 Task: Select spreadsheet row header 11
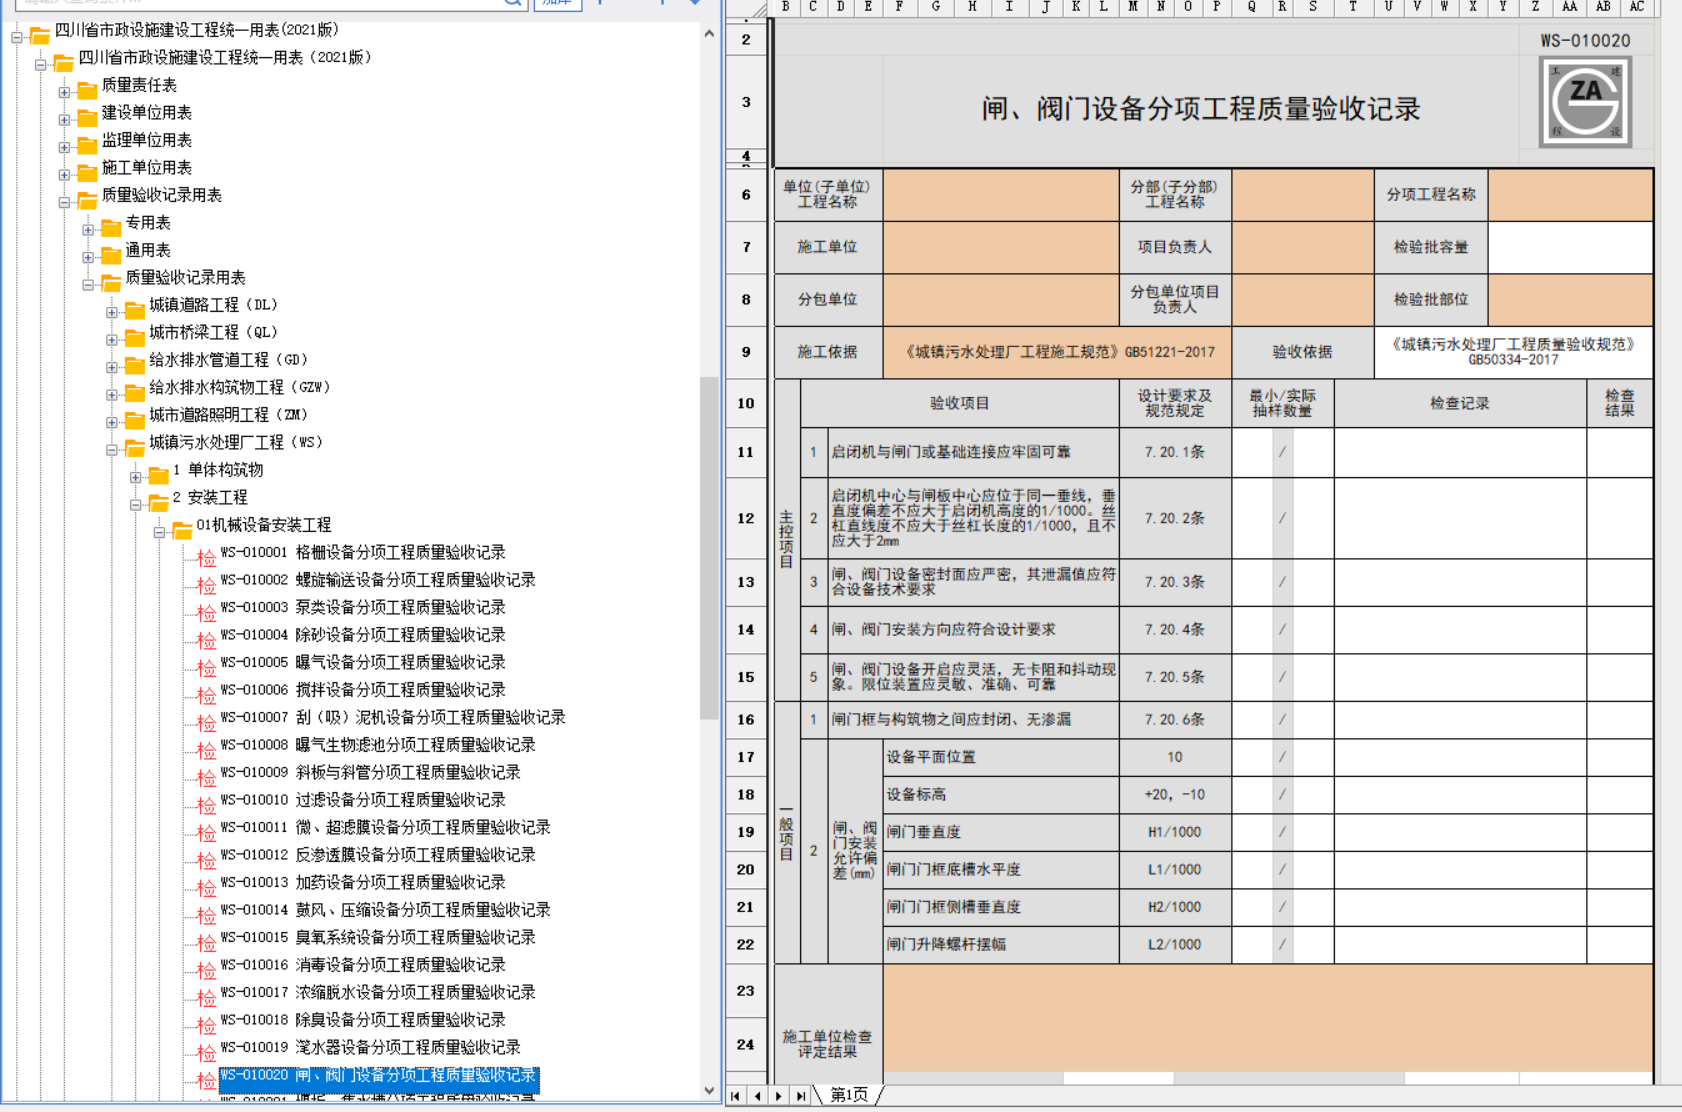click(746, 452)
